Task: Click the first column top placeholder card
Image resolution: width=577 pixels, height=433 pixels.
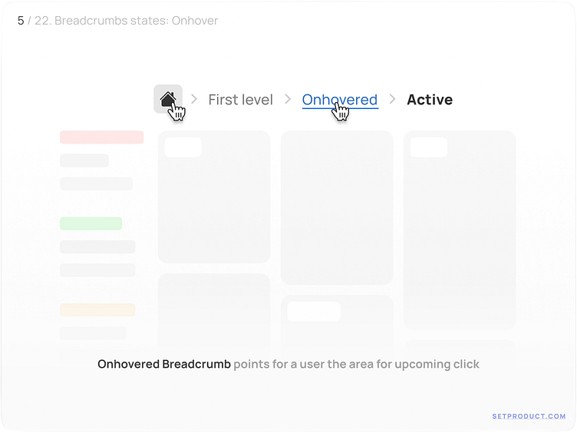Action: (x=214, y=197)
